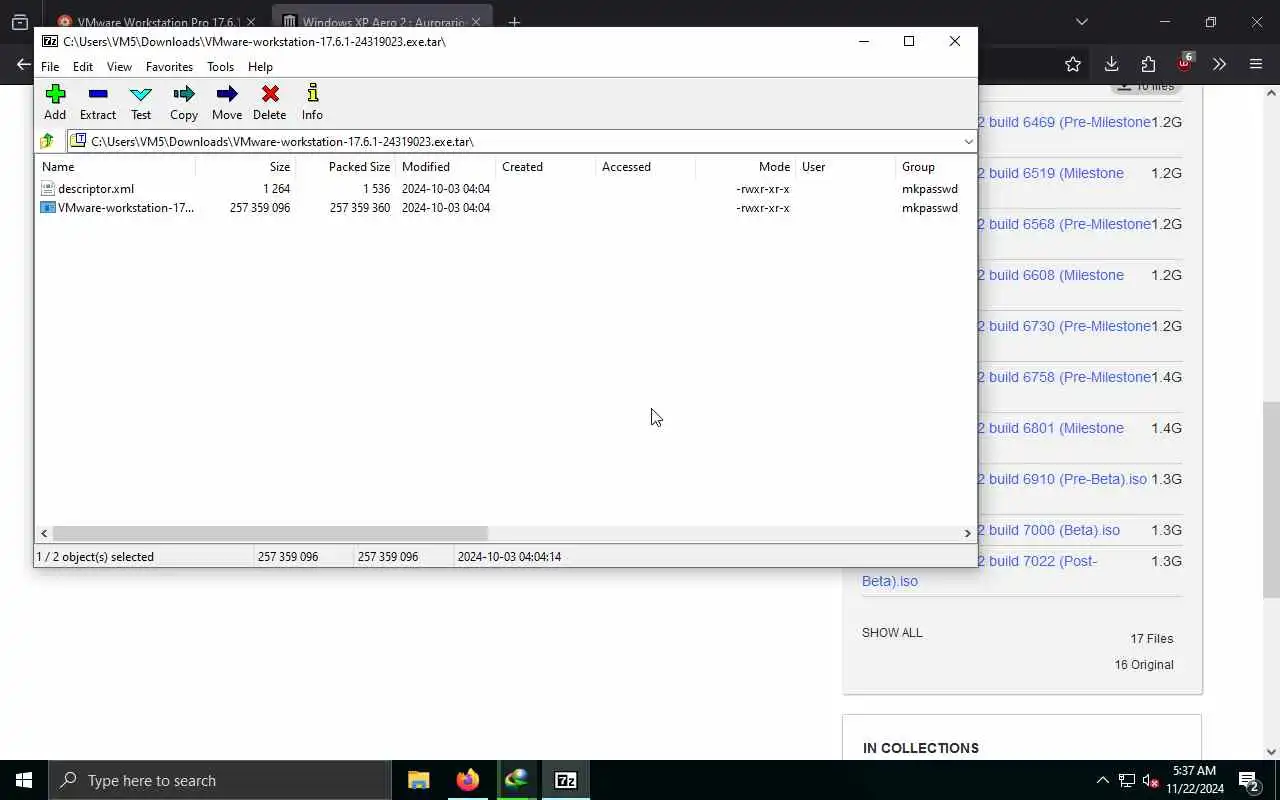The image size is (1280, 800).
Task: Open the build 7000 (Beta).iso link
Action: tap(1048, 530)
